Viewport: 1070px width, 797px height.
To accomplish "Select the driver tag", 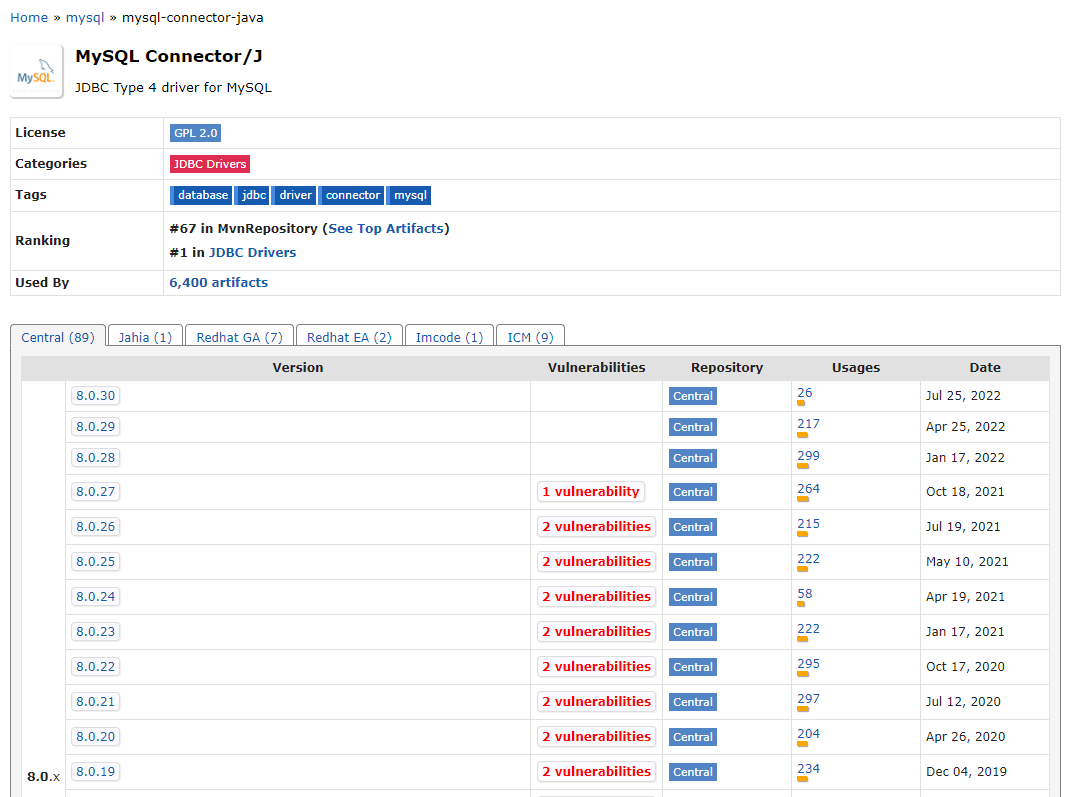I will 295,195.
